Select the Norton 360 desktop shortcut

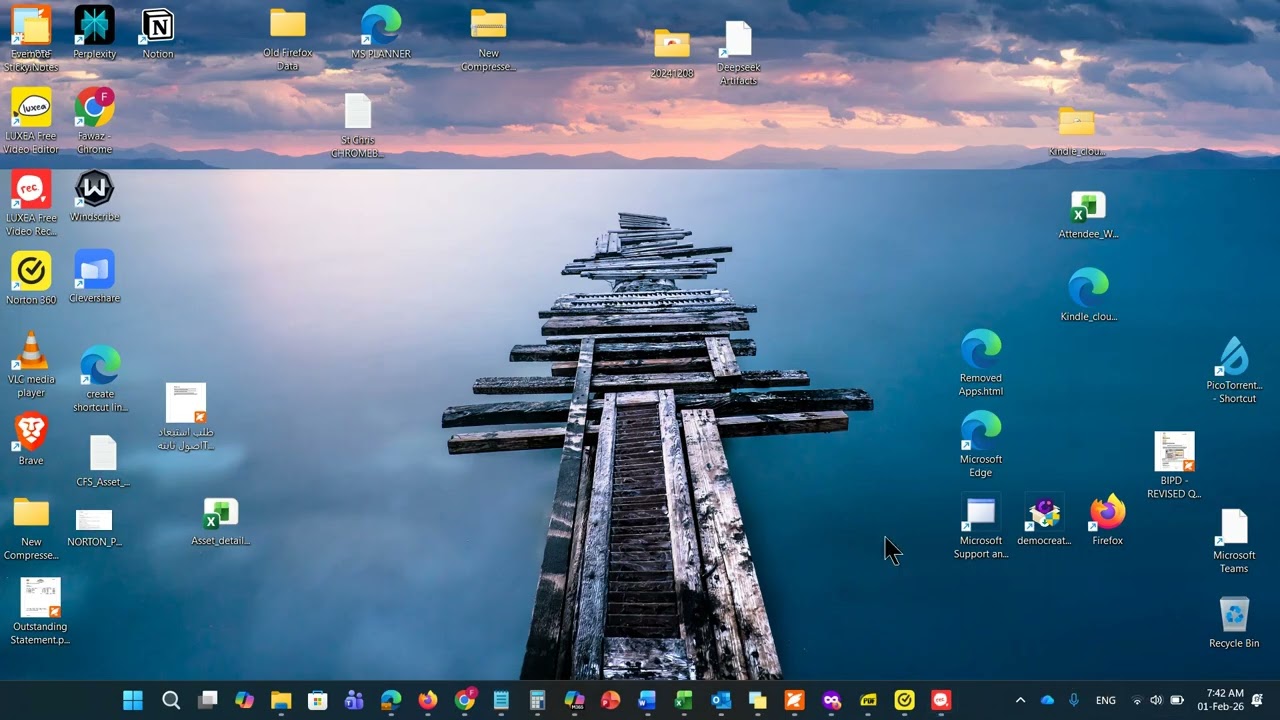click(31, 278)
